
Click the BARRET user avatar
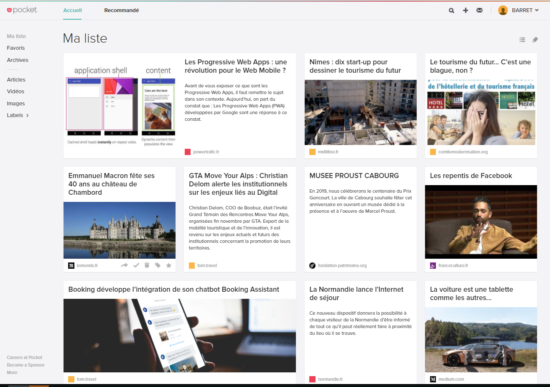(x=503, y=11)
